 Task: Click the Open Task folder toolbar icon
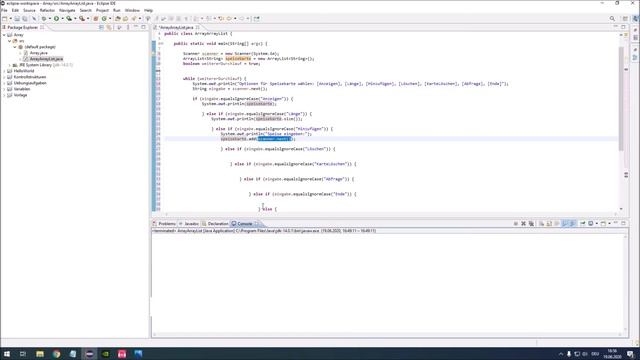[x=125, y=18]
